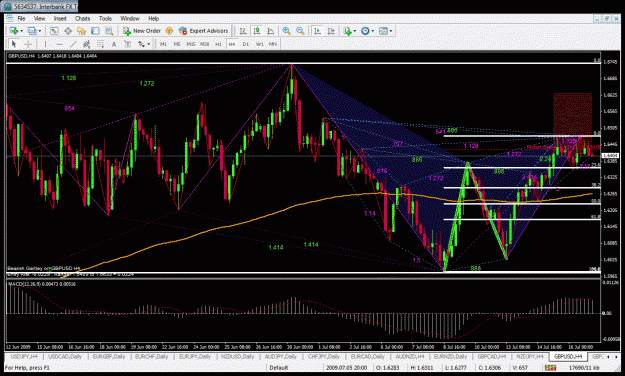The height and width of the screenshot is (376, 625).
Task: Open the Strategy Tester icon
Action: pos(109,31)
